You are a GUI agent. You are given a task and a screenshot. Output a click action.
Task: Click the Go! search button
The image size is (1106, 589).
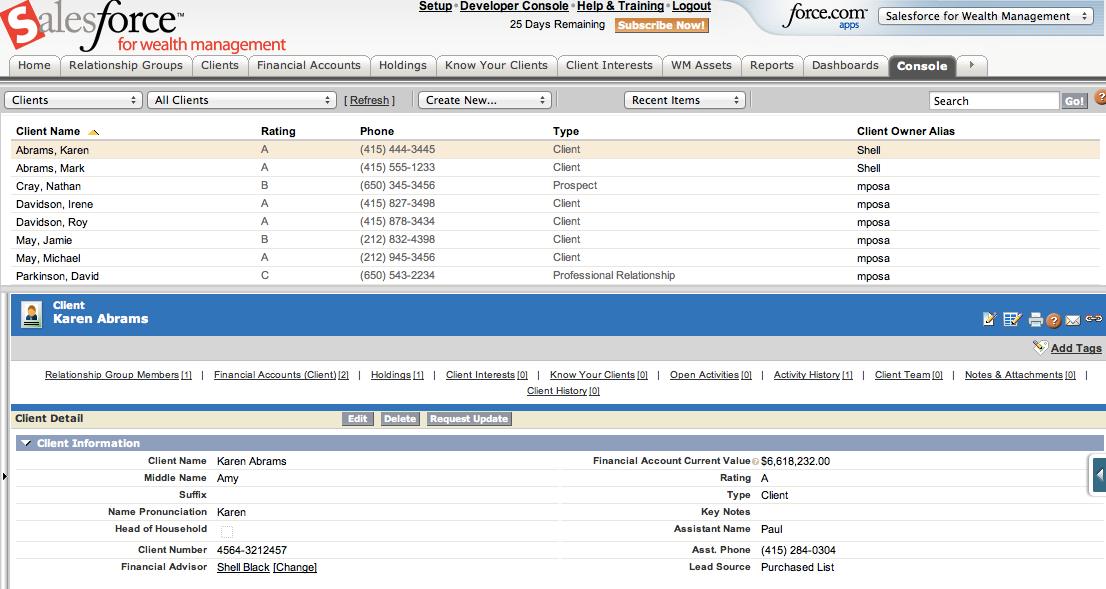(x=1074, y=101)
